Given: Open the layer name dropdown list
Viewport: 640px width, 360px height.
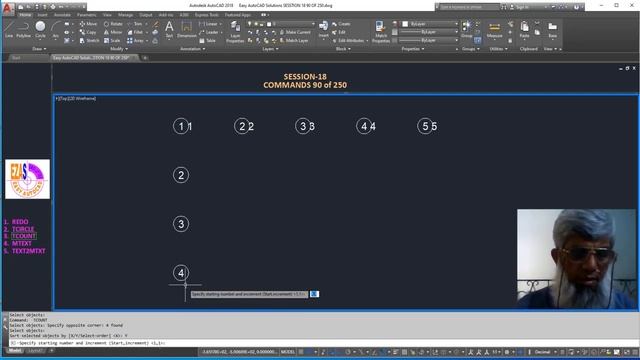Looking at the screenshot, I should [281, 24].
